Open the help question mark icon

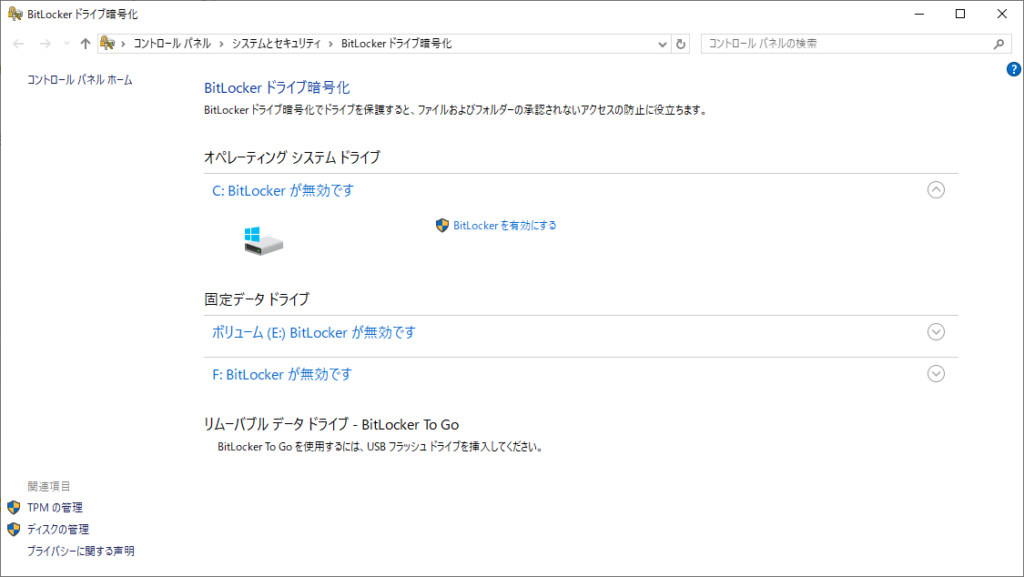pyautogui.click(x=1014, y=69)
